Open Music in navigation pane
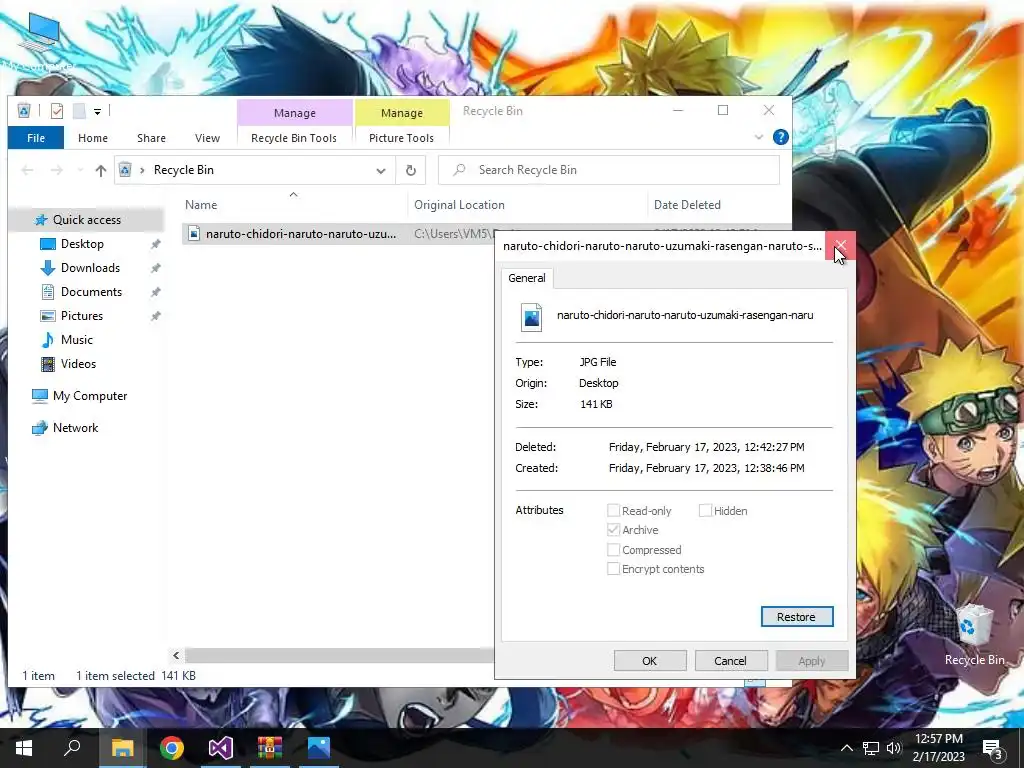 coord(76,340)
